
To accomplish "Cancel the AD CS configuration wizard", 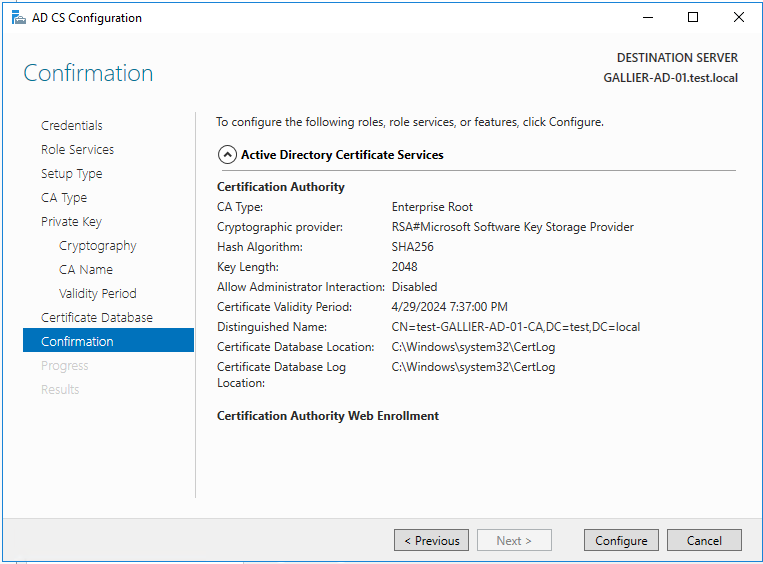I will click(x=704, y=540).
